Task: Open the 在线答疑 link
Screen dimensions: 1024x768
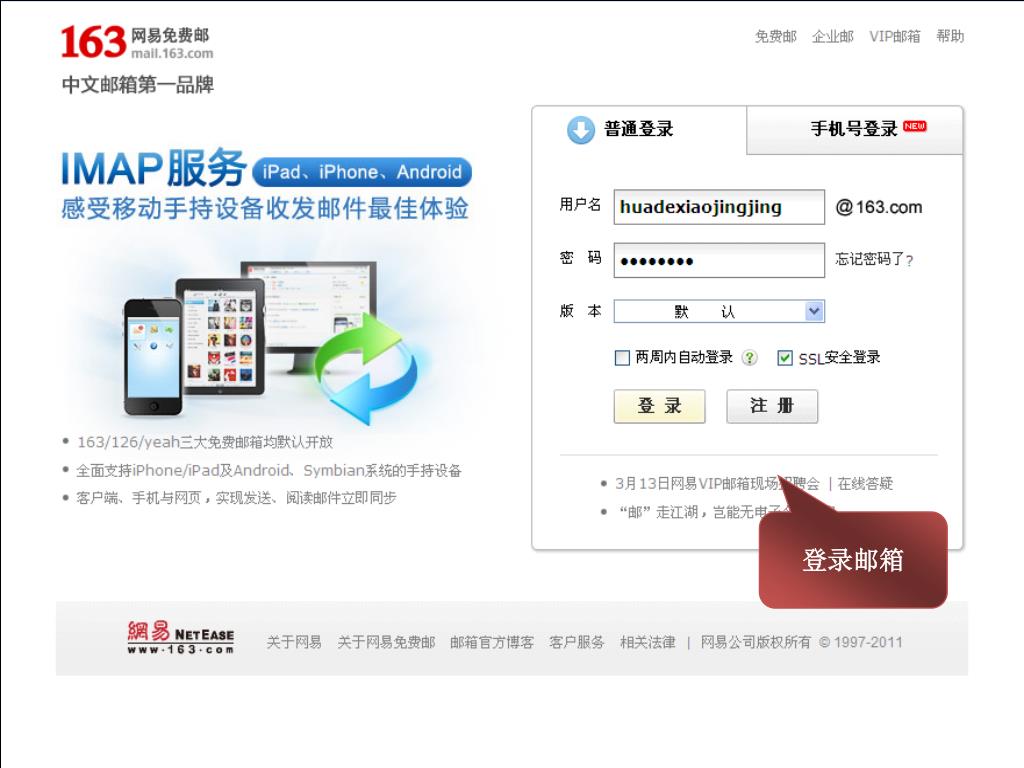Action: (865, 484)
